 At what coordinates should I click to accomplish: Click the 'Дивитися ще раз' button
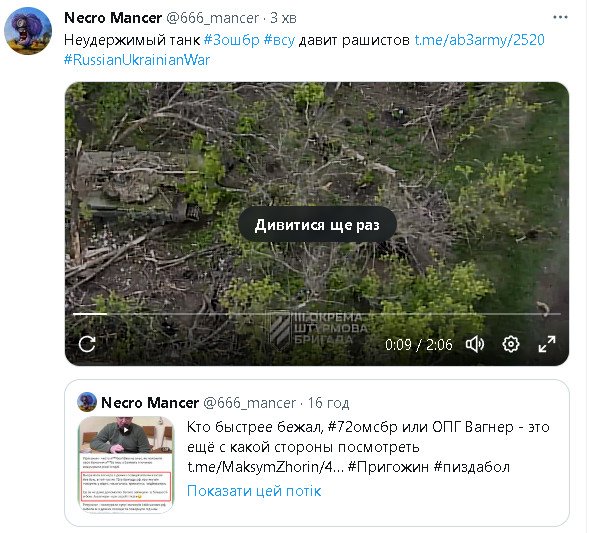click(x=317, y=225)
